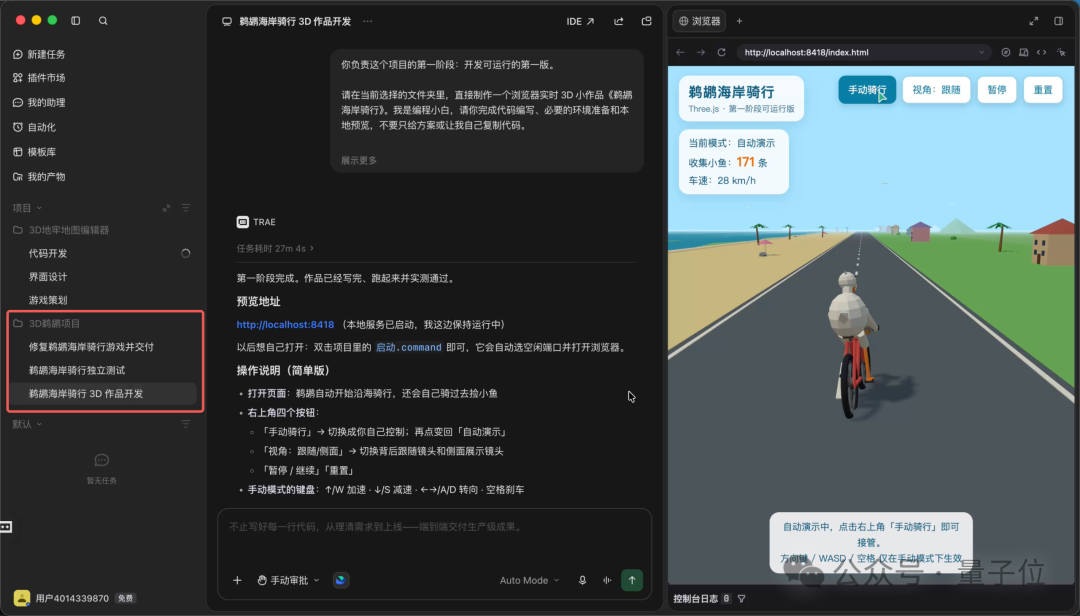Image resolution: width=1080 pixels, height=616 pixels.
Task: Click the device preview icon in browser toolbar
Action: tap(1024, 52)
